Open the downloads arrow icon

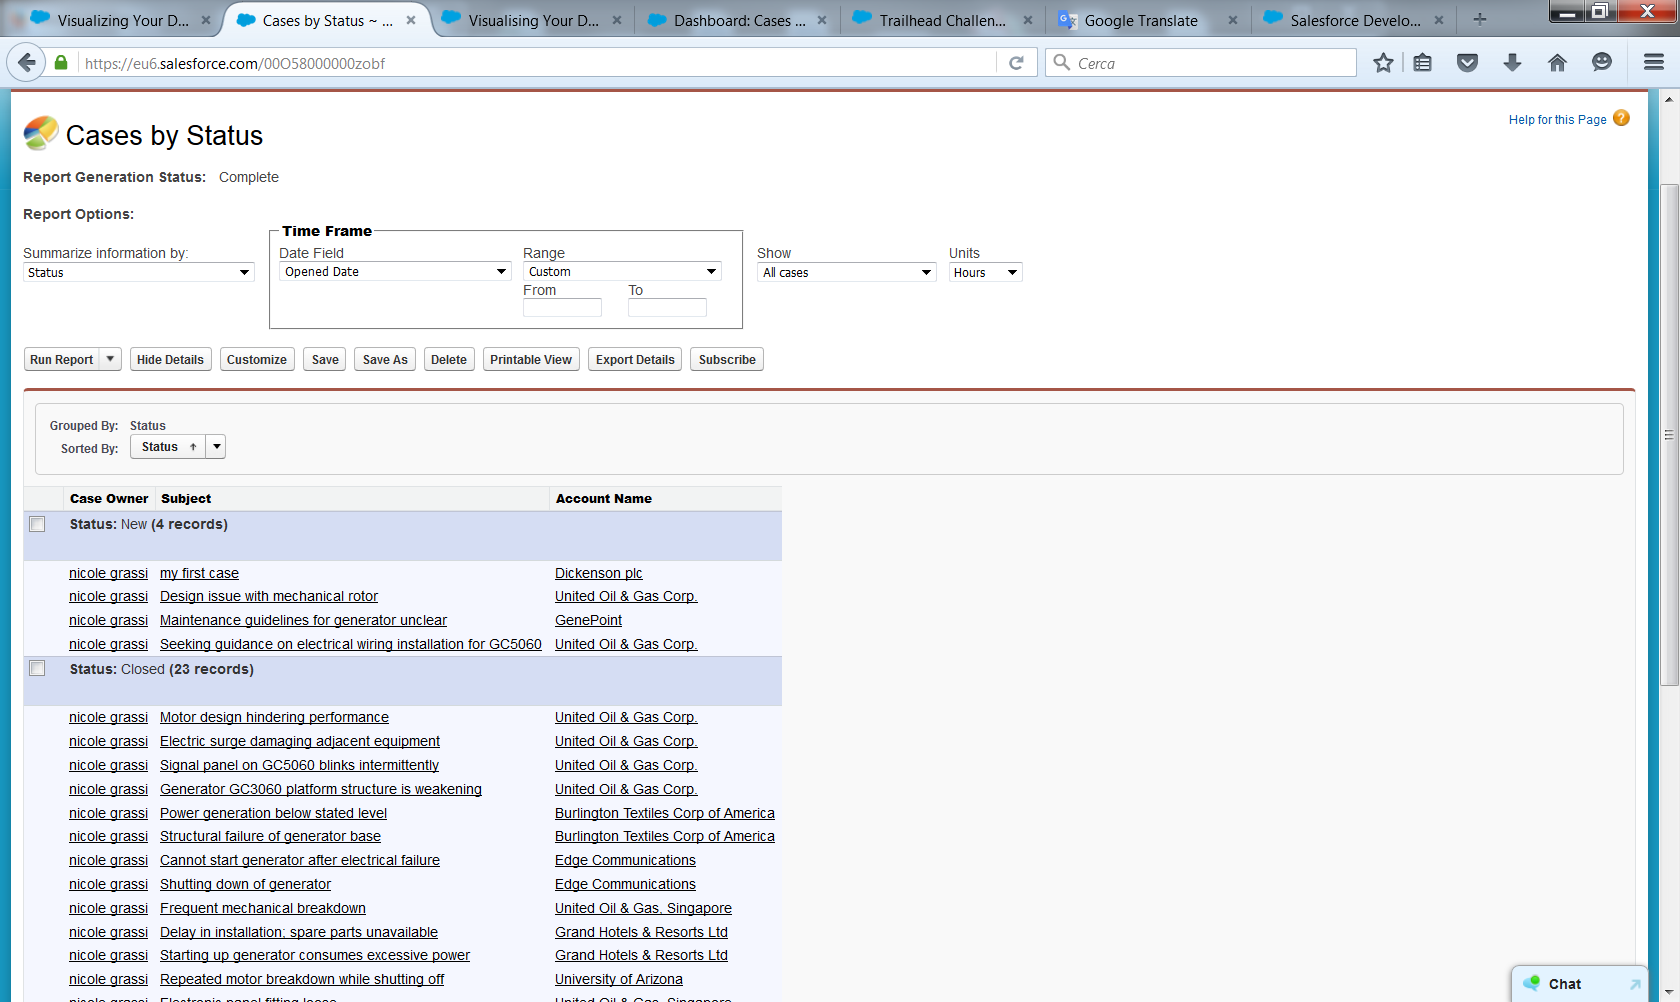[1512, 63]
